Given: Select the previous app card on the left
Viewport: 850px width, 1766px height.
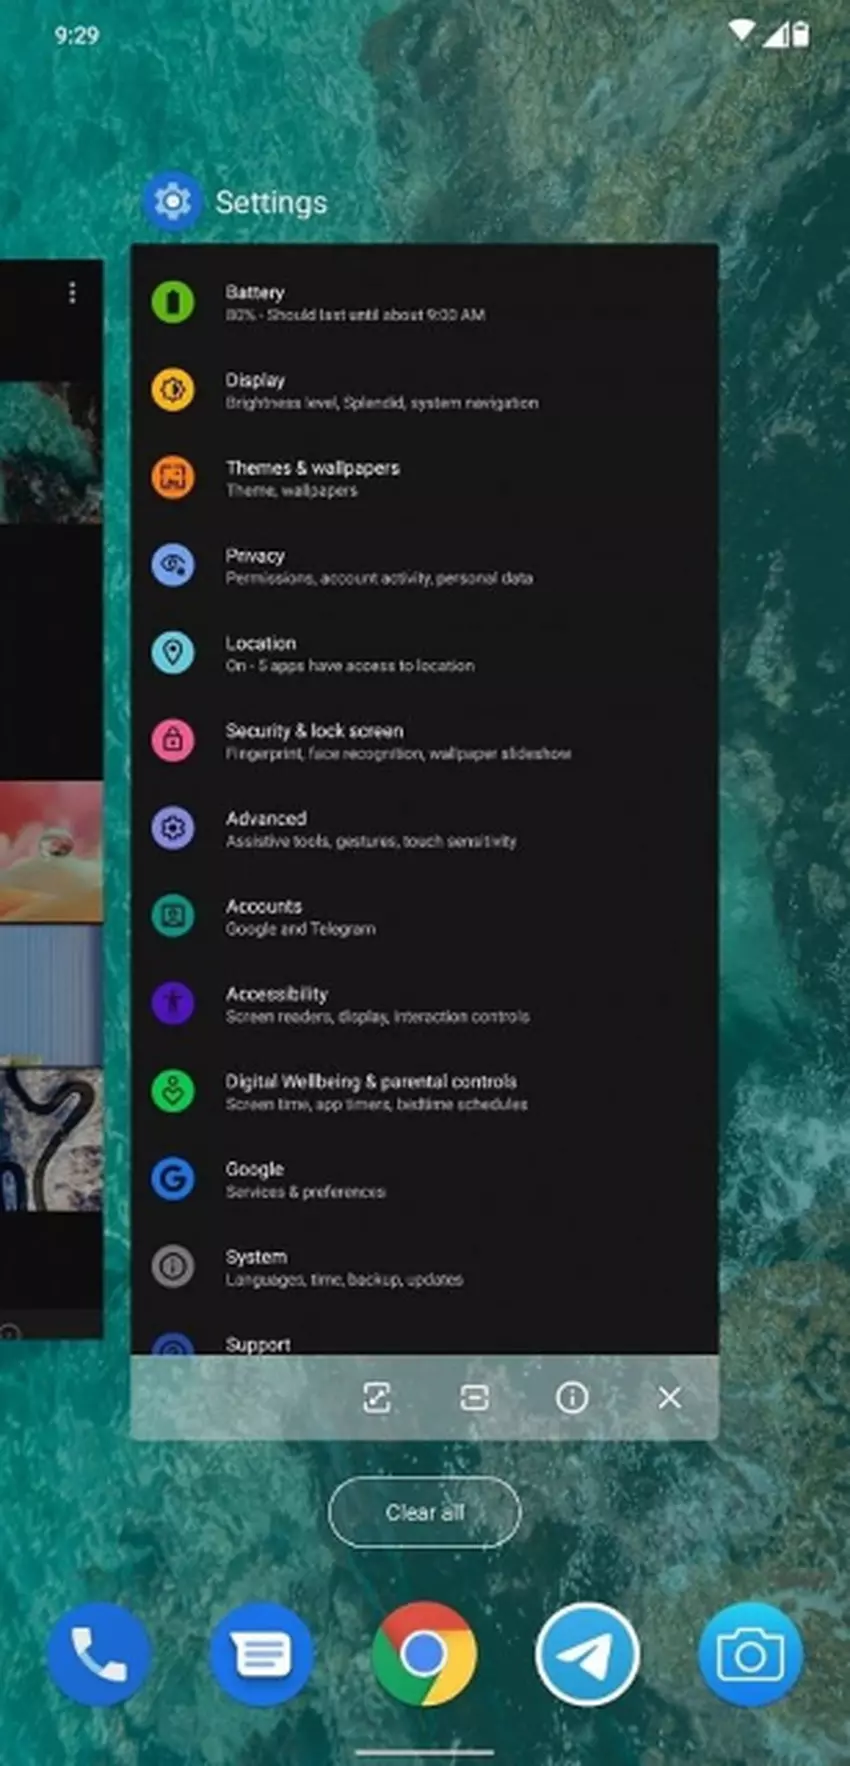Looking at the screenshot, I should [x=50, y=800].
